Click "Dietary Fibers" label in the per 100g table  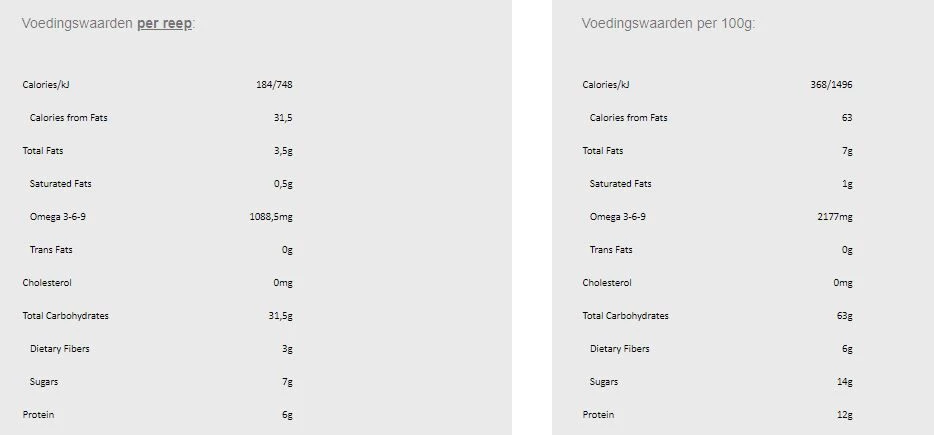point(619,349)
